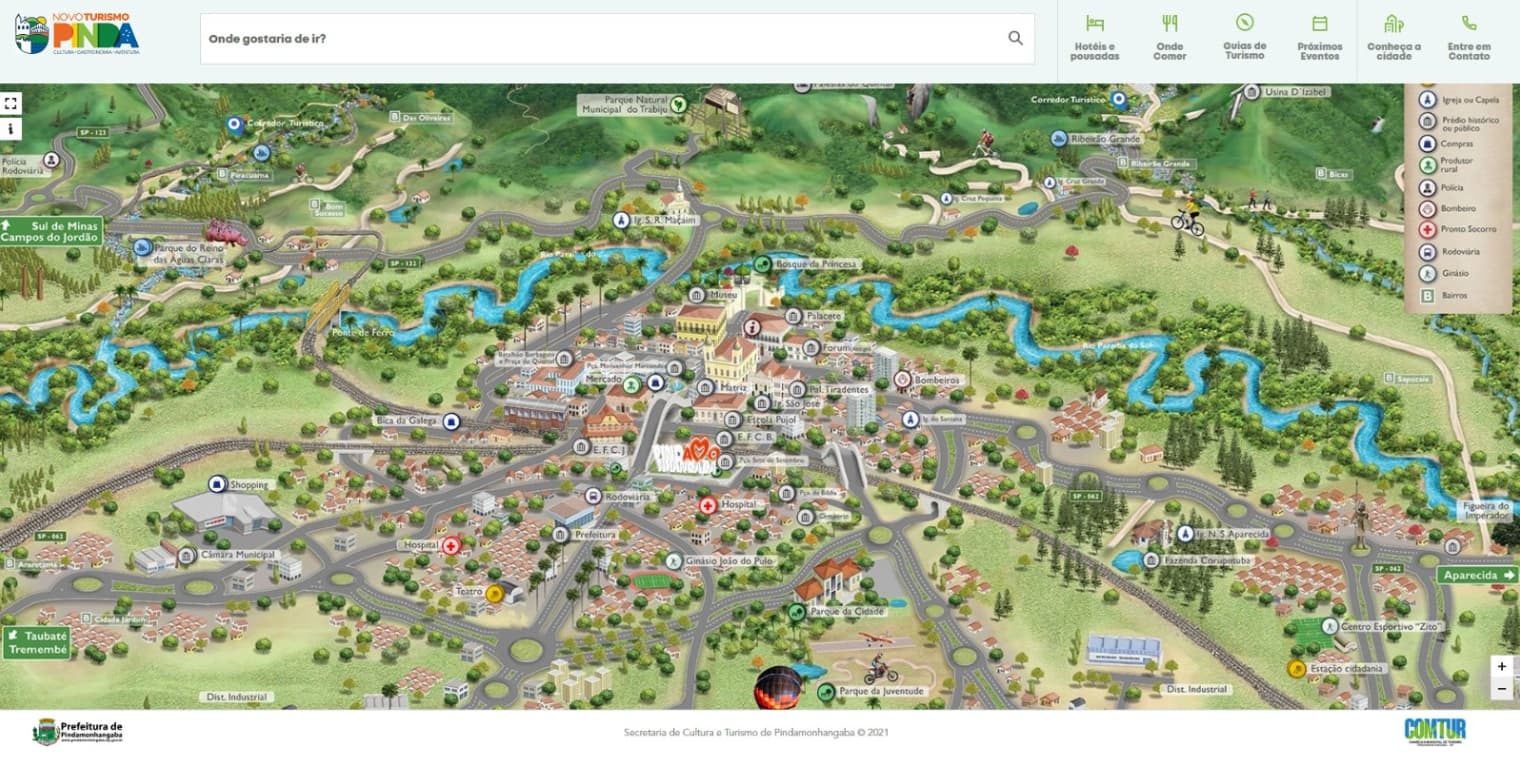The height and width of the screenshot is (762, 1520).
Task: Go to Guias de Turismo
Action: (1244, 38)
